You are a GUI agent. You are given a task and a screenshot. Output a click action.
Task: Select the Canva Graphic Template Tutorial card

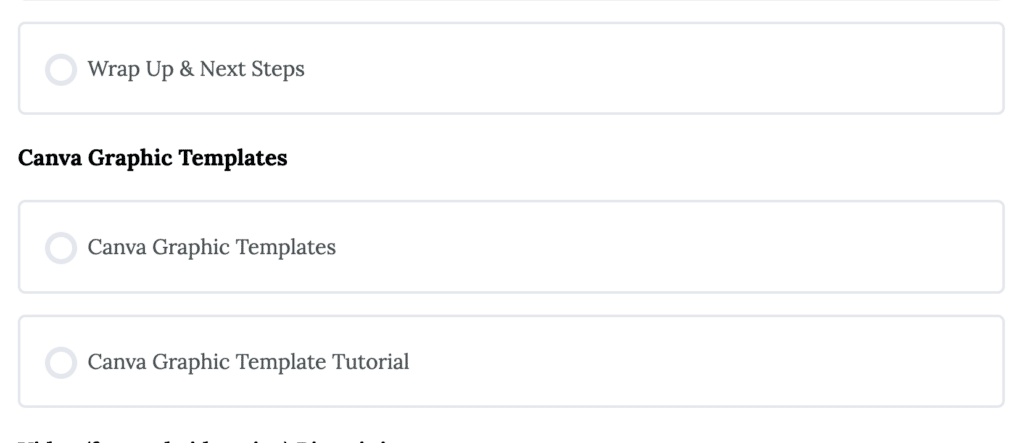(511, 361)
